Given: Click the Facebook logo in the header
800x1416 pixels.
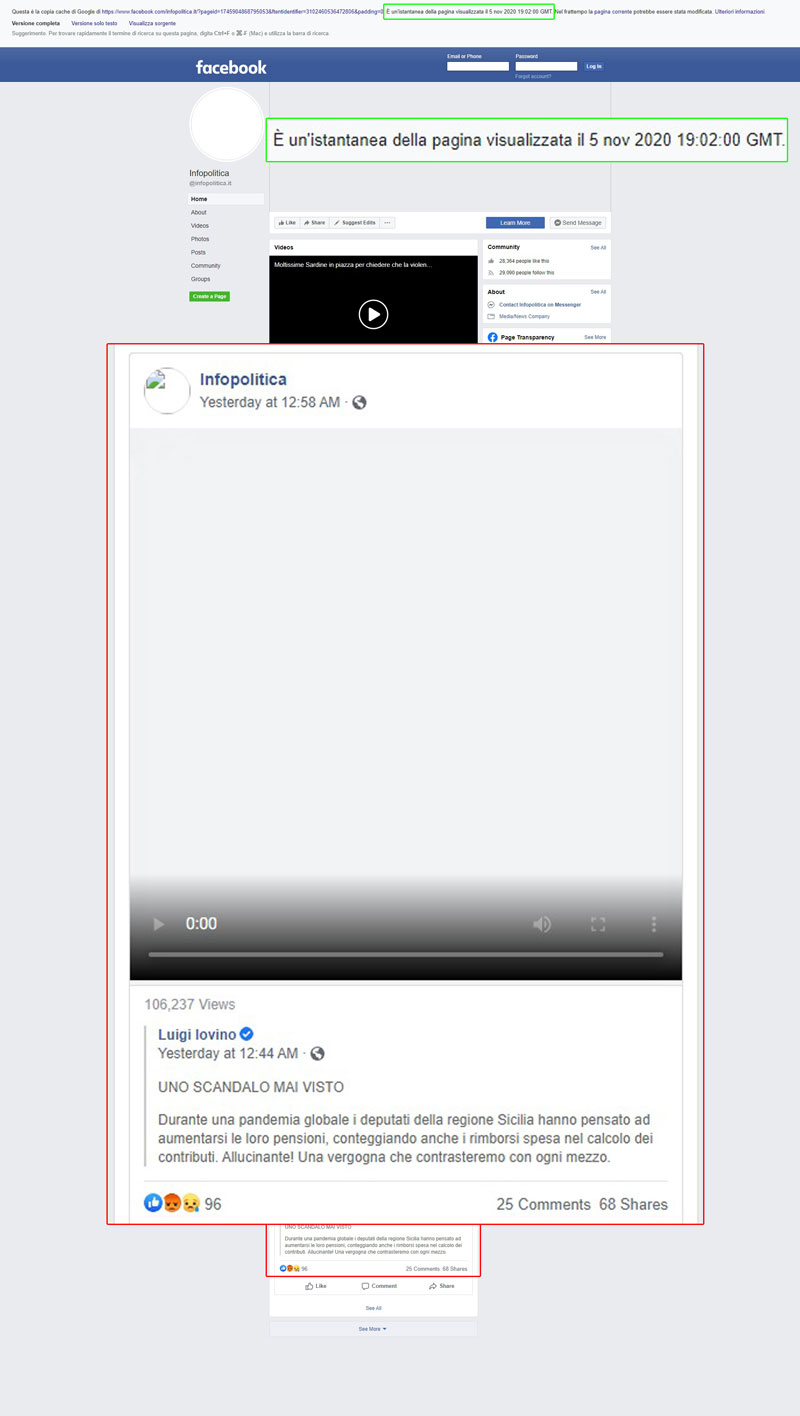Looking at the screenshot, I should [x=231, y=67].
